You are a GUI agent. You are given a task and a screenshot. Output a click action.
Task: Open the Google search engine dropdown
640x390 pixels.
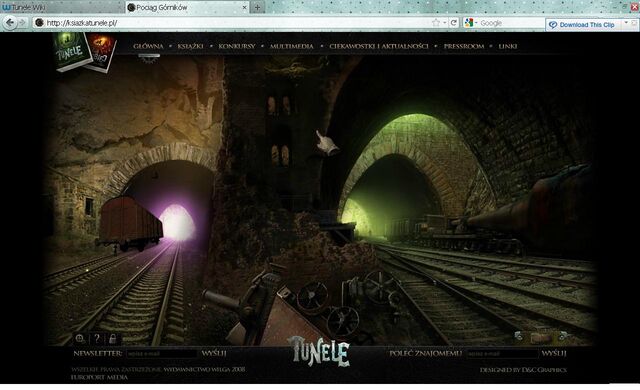click(x=471, y=23)
